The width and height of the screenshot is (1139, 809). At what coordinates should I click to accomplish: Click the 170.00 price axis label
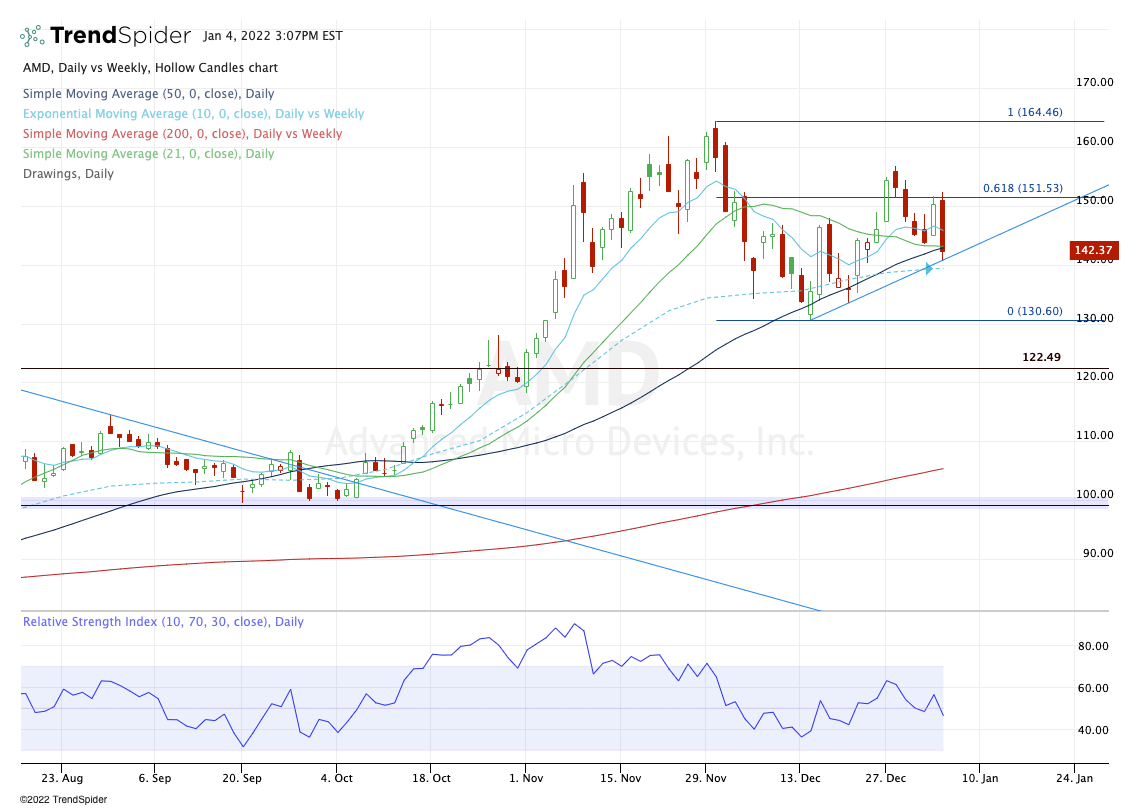point(1094,82)
